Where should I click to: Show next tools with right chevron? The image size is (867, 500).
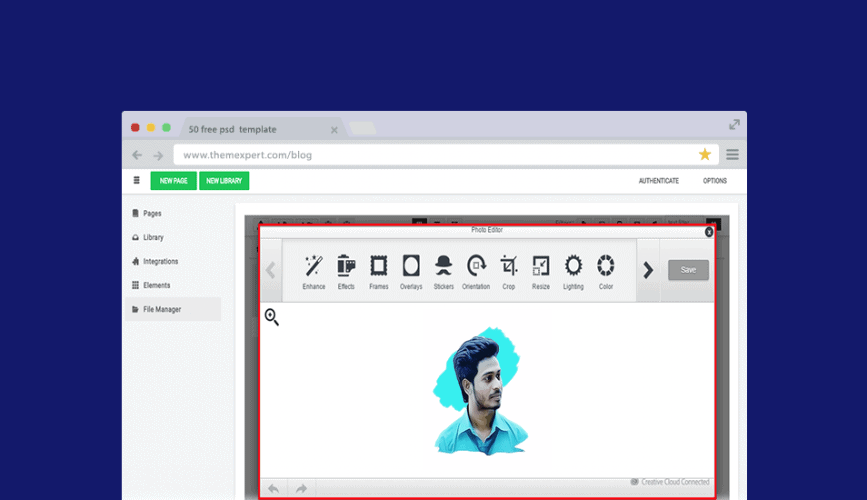point(648,270)
